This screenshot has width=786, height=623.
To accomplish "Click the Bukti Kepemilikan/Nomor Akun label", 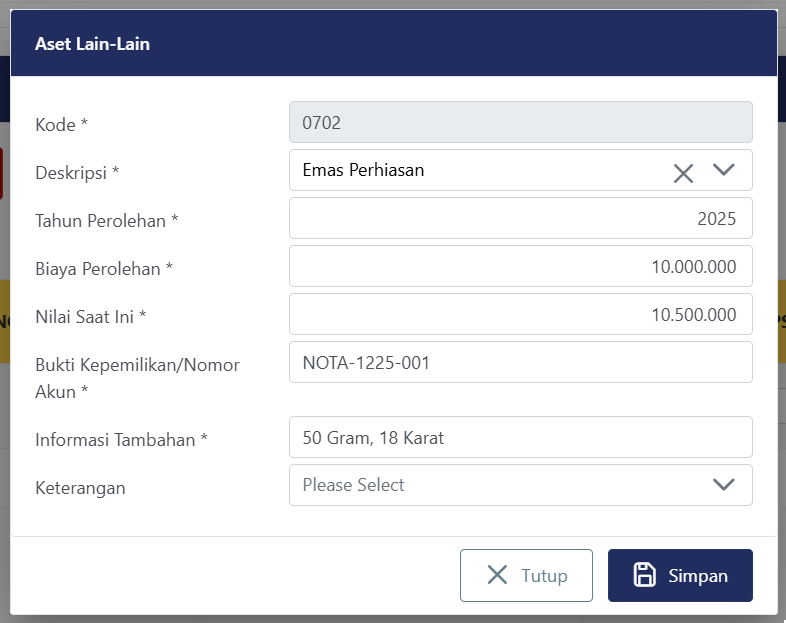I will pos(137,377).
